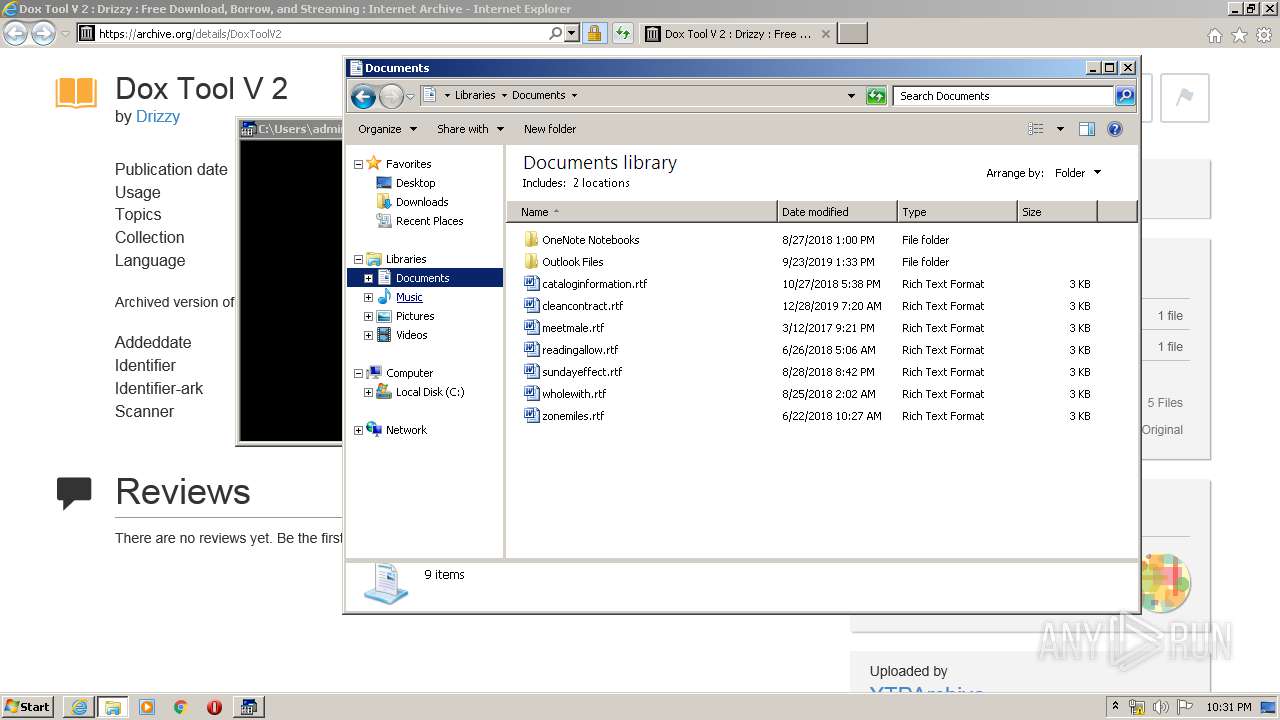The width and height of the screenshot is (1280, 720).
Task: Sort files by Date modified column
Action: click(837, 212)
